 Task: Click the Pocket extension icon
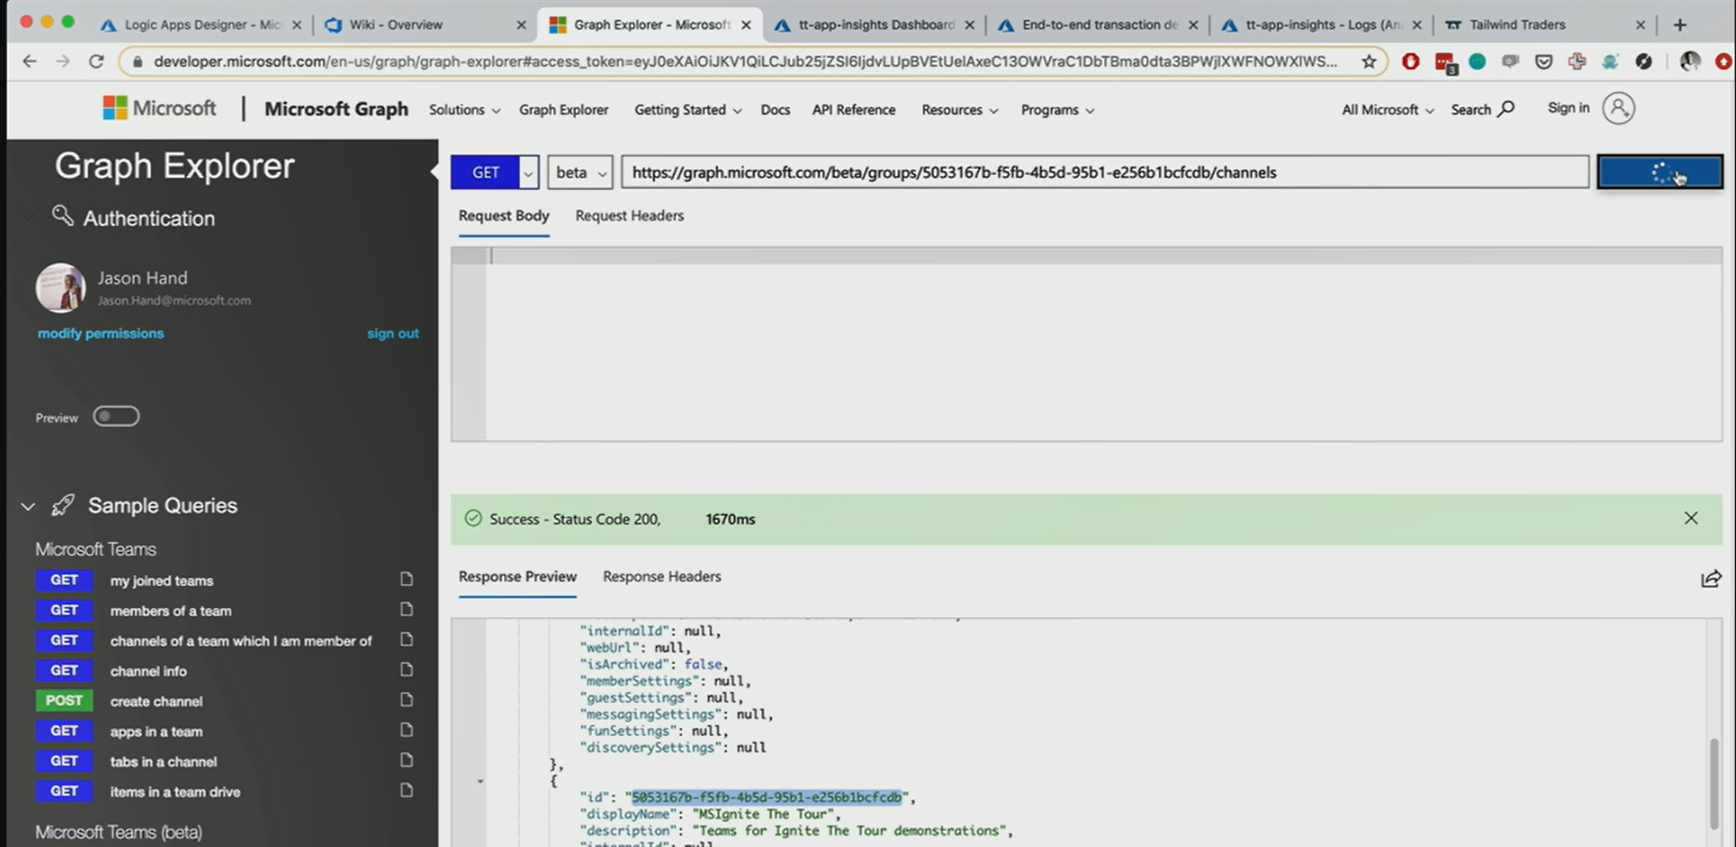pyautogui.click(x=1544, y=62)
